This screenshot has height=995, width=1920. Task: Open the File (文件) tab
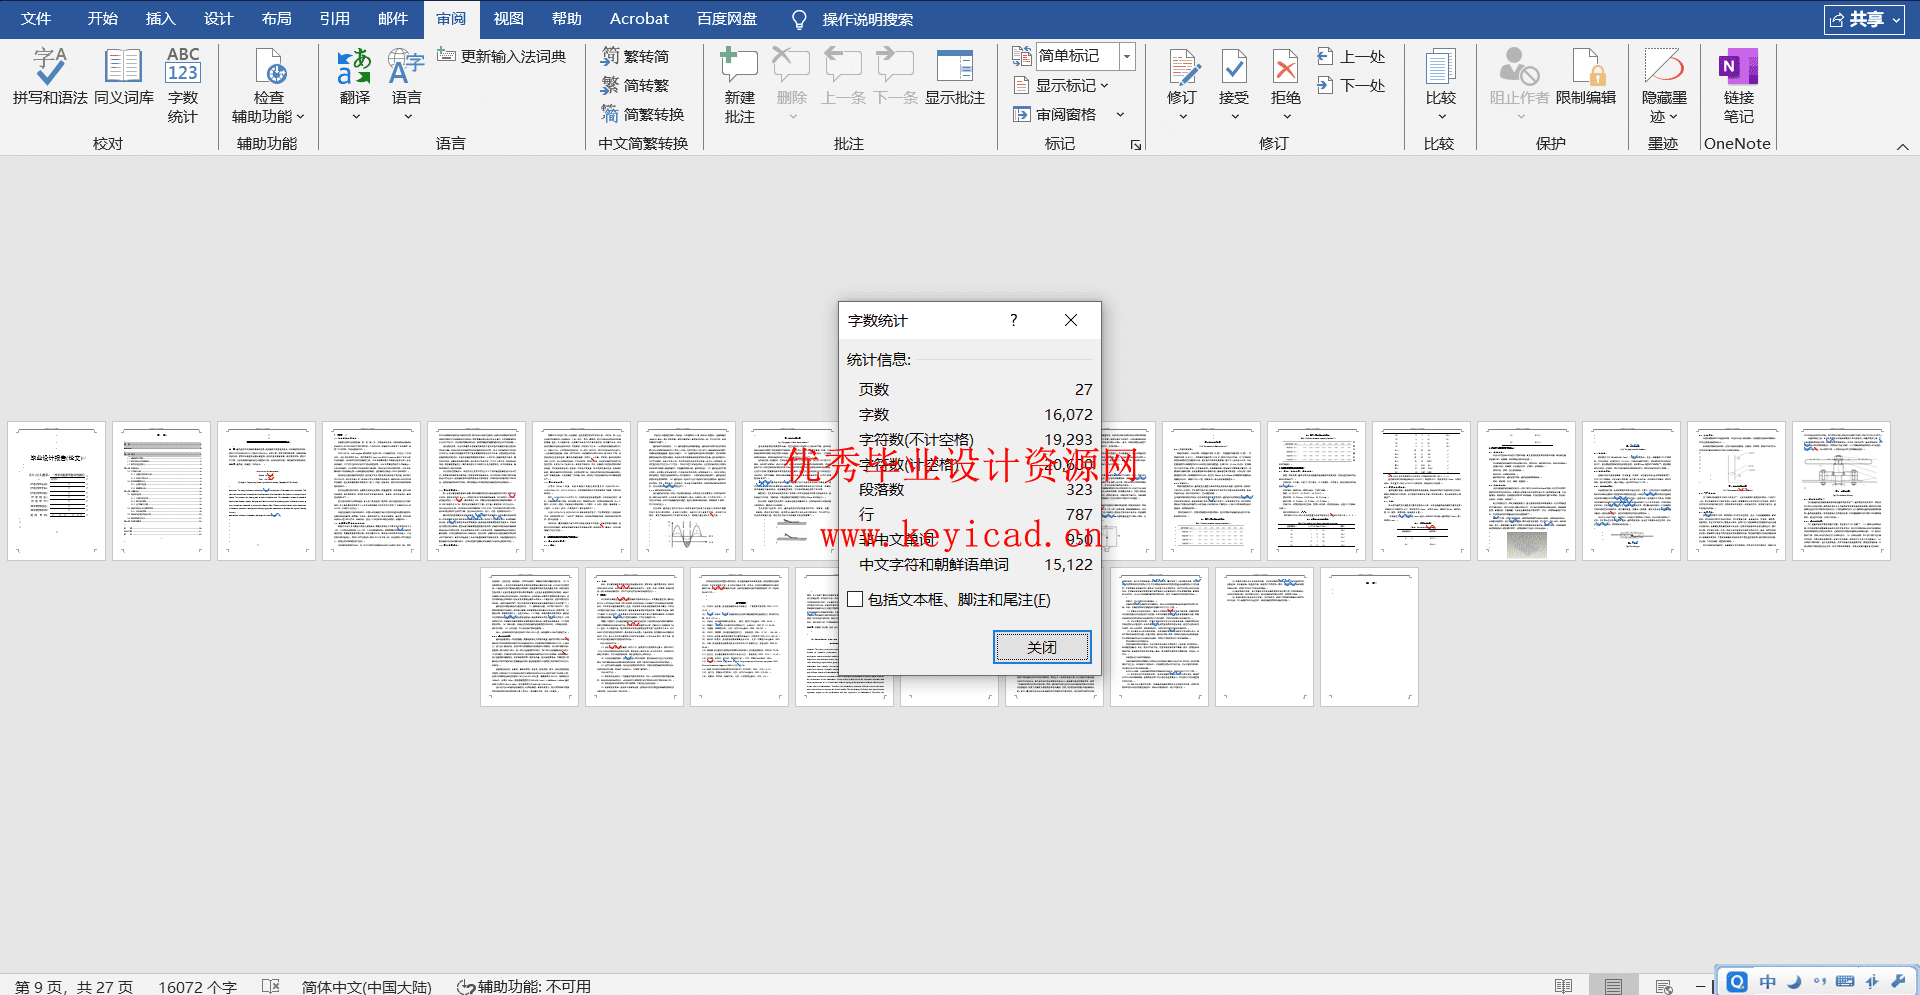[36, 19]
